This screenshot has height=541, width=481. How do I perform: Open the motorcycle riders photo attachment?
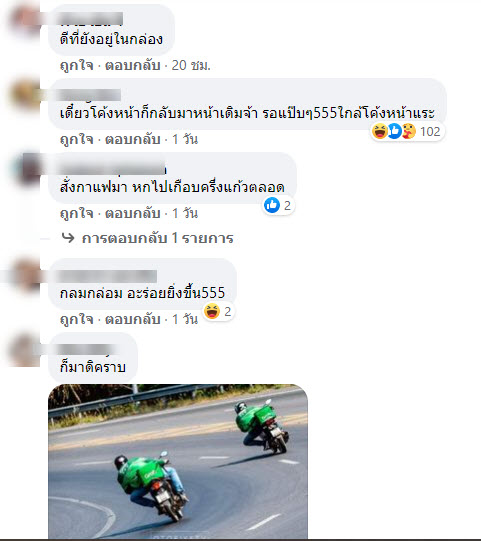[x=178, y=461]
